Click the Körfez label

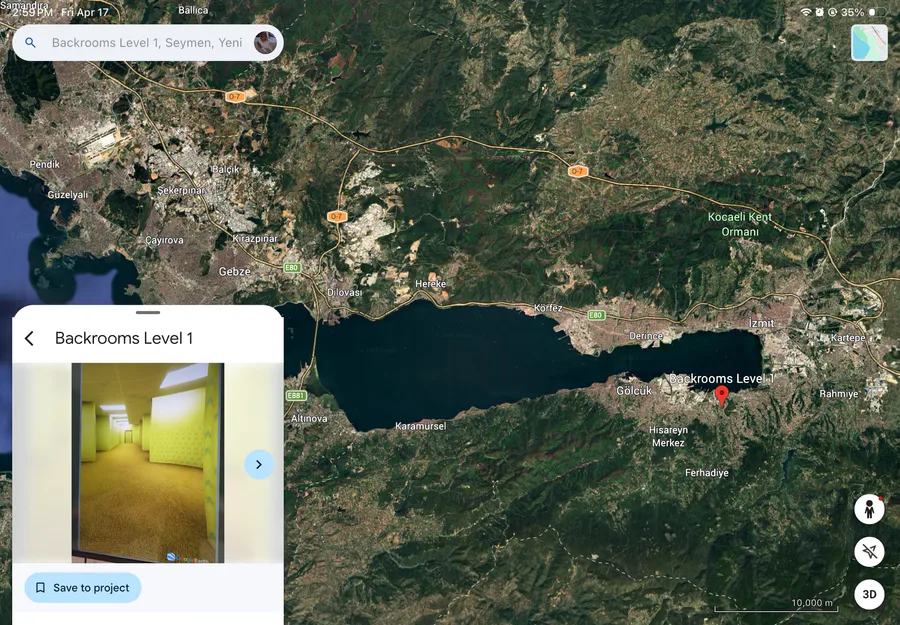pos(548,308)
